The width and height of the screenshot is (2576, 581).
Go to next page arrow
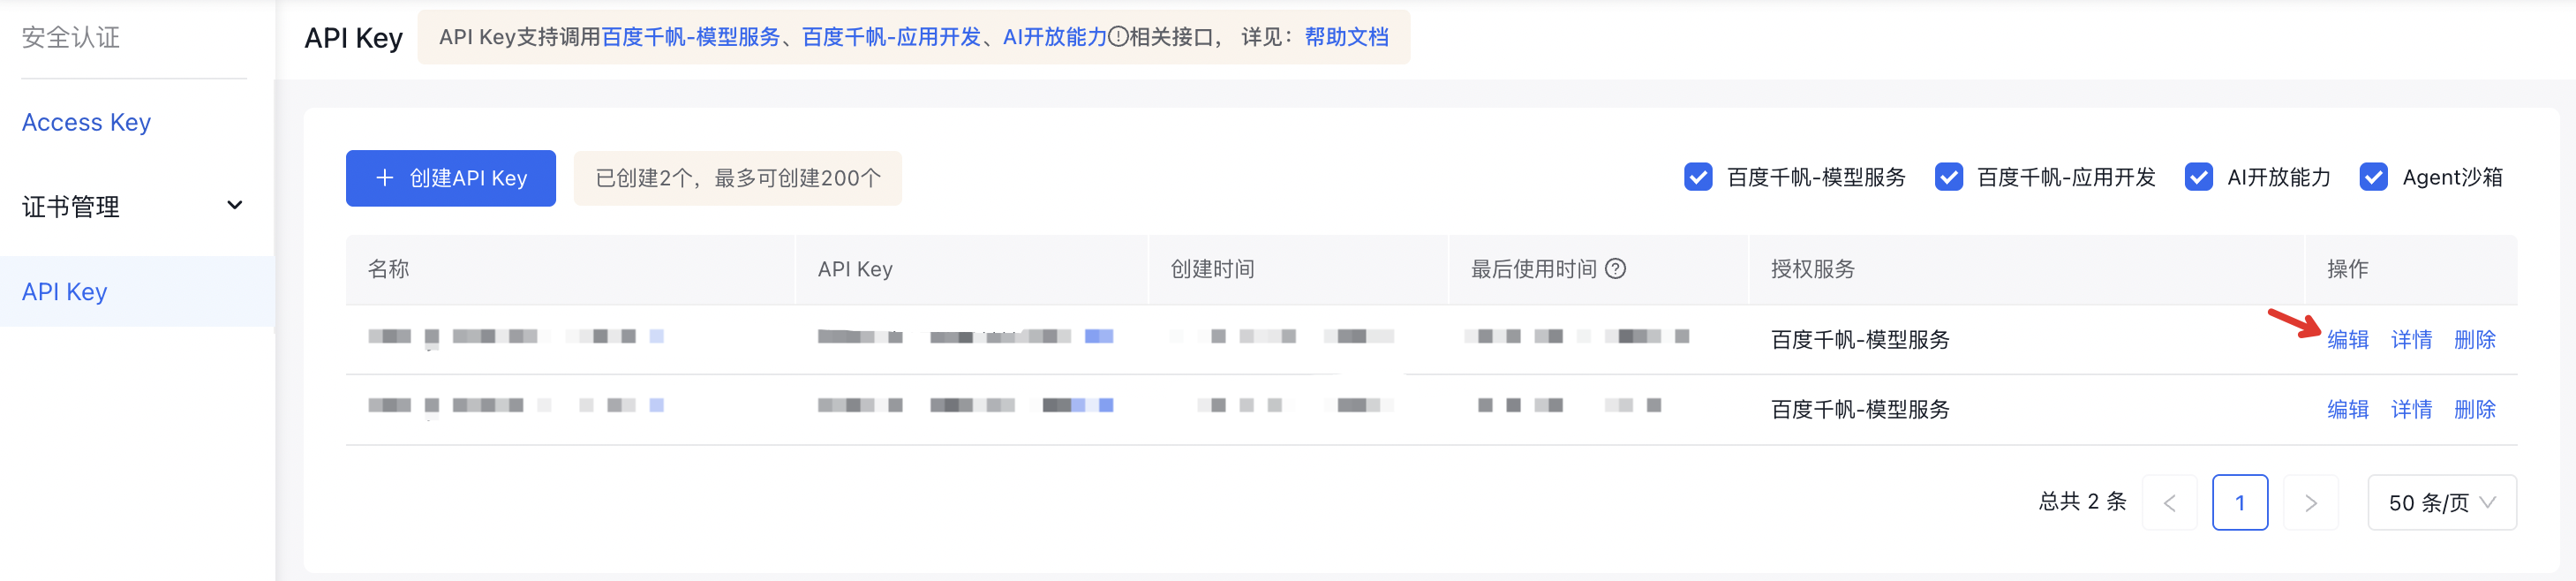click(x=2310, y=502)
